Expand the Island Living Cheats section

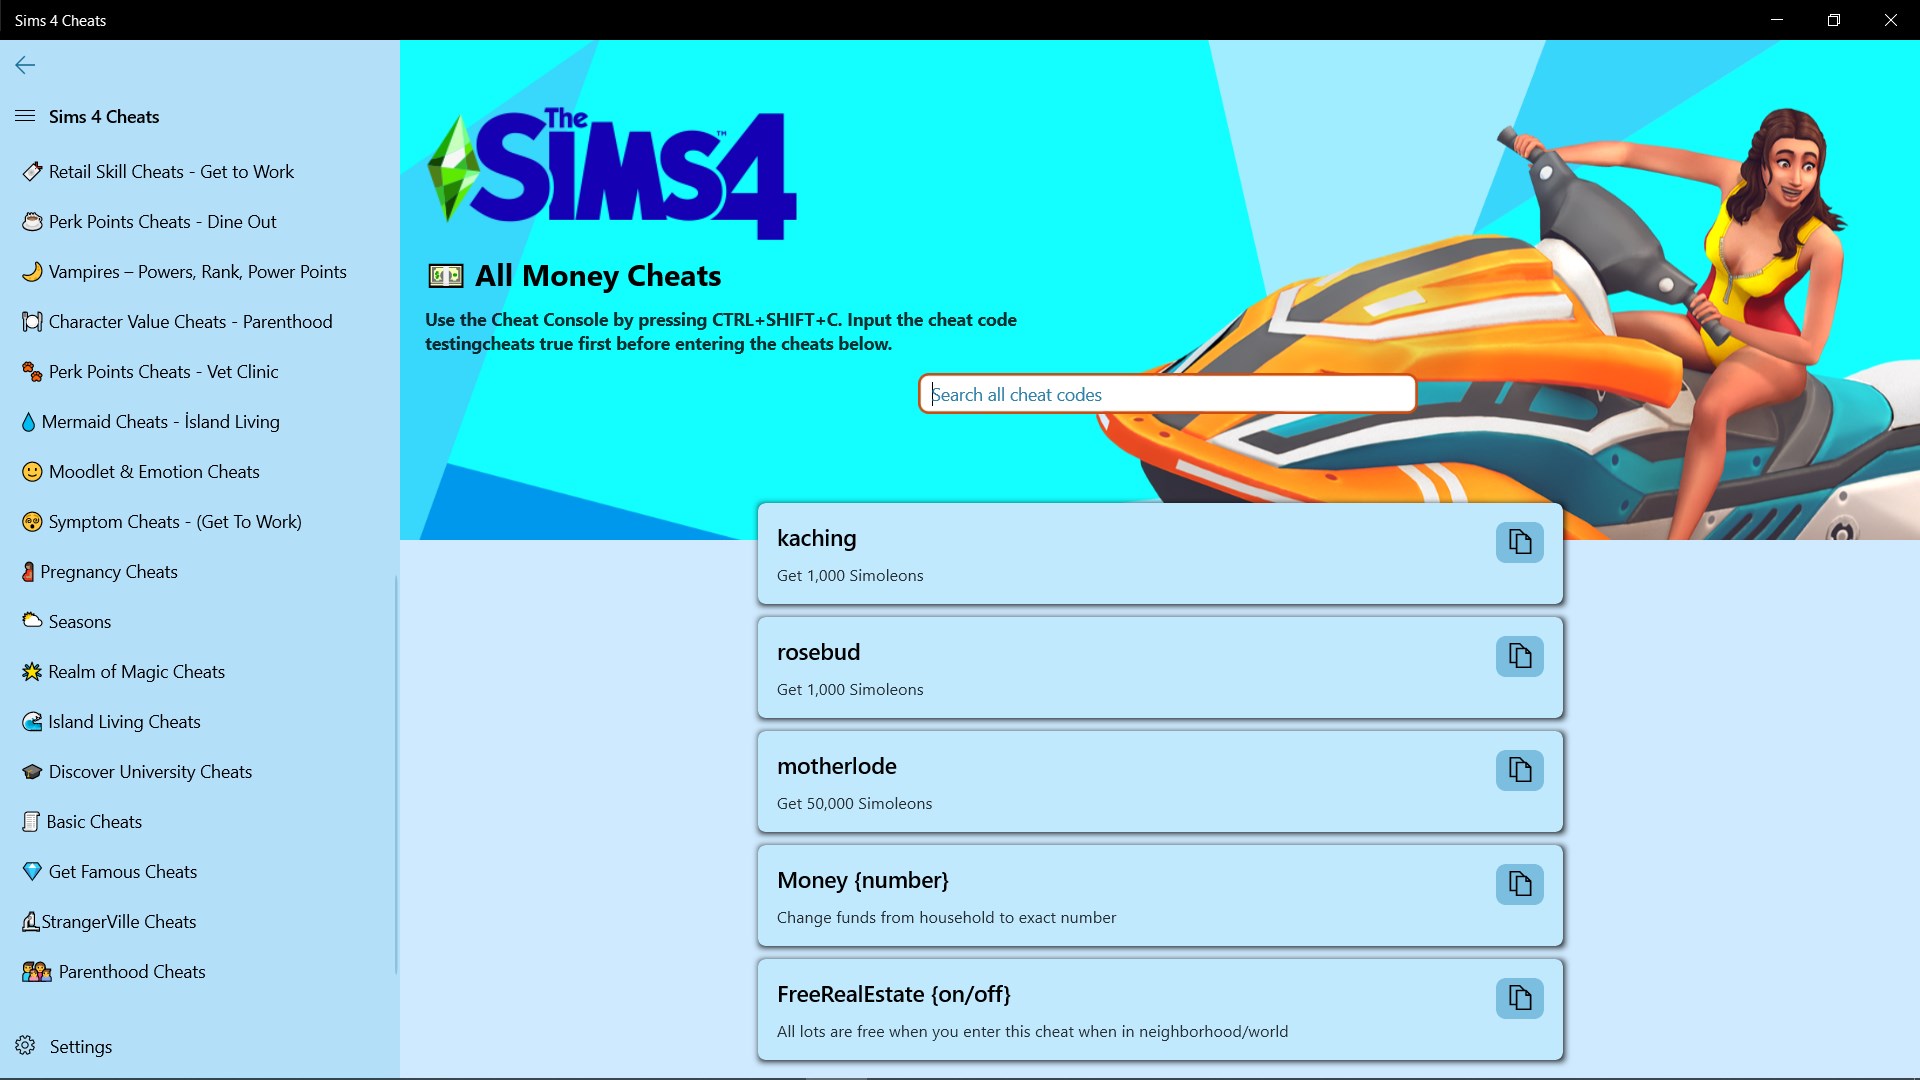click(124, 721)
